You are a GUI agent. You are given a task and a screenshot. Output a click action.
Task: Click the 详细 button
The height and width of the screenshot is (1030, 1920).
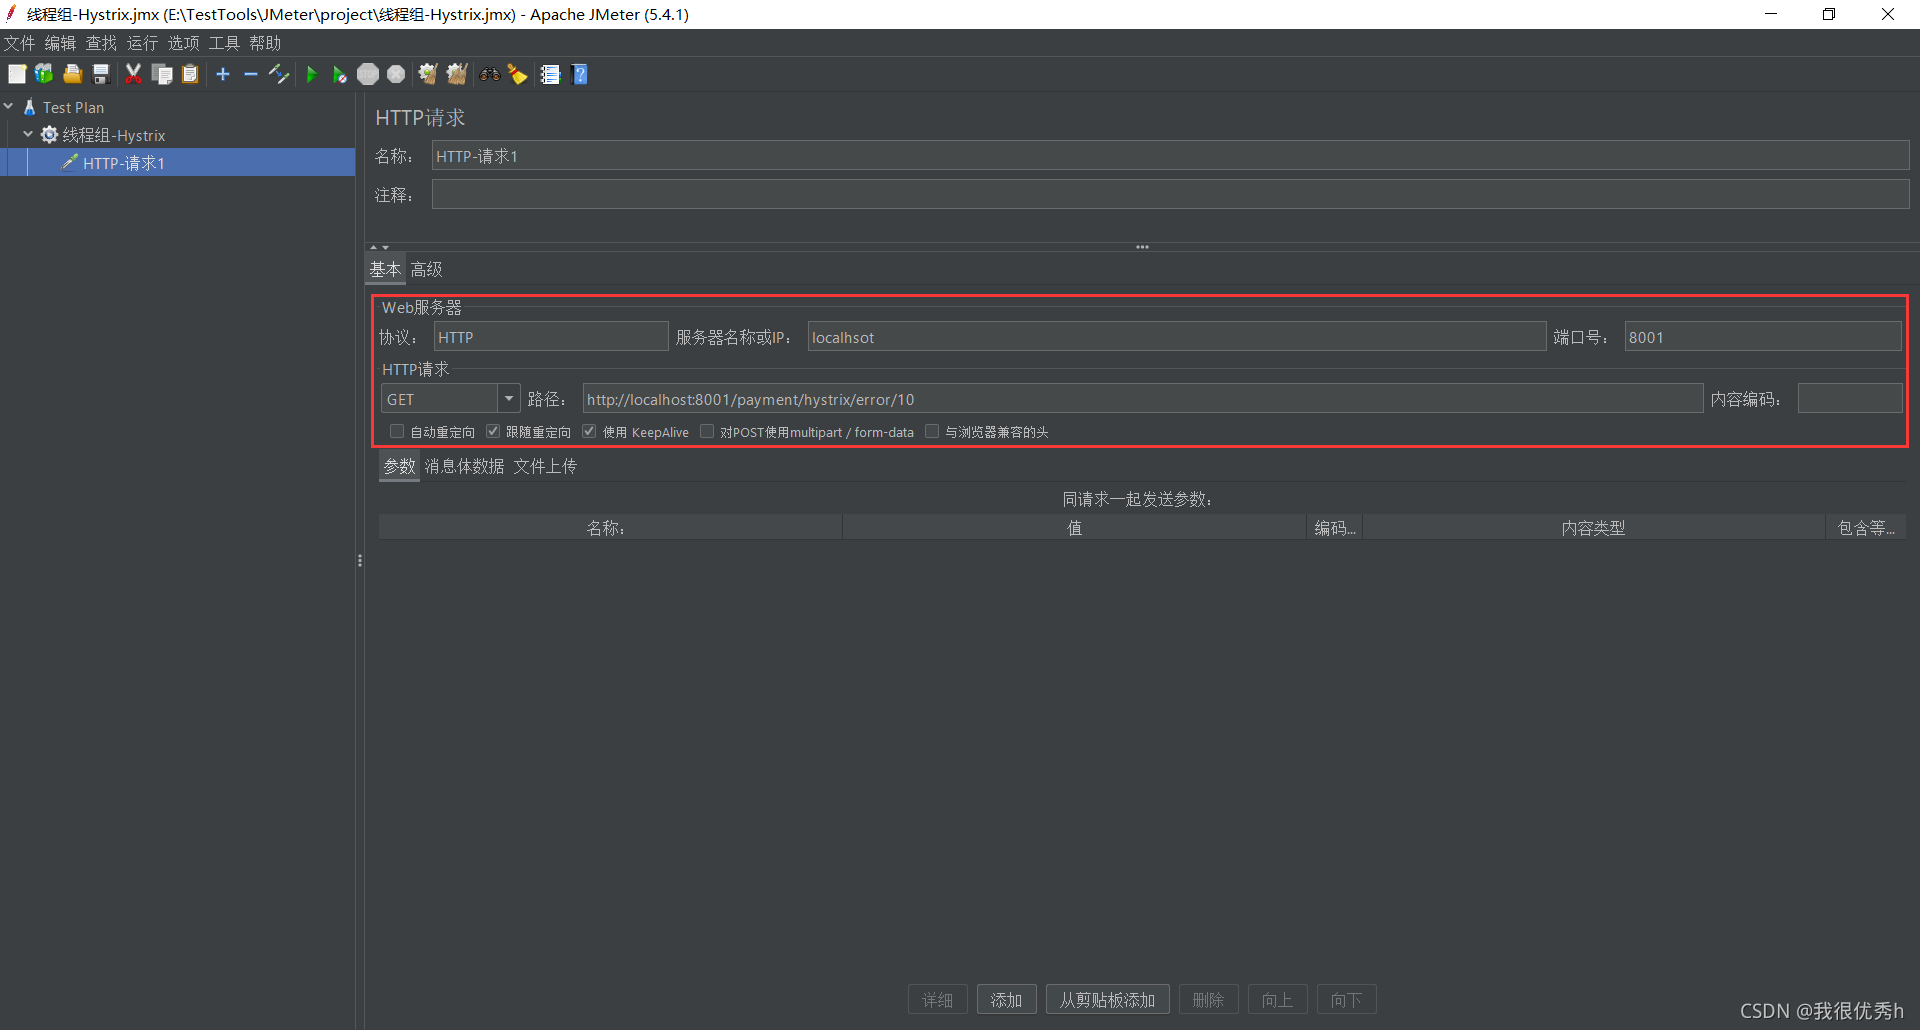click(x=937, y=1000)
